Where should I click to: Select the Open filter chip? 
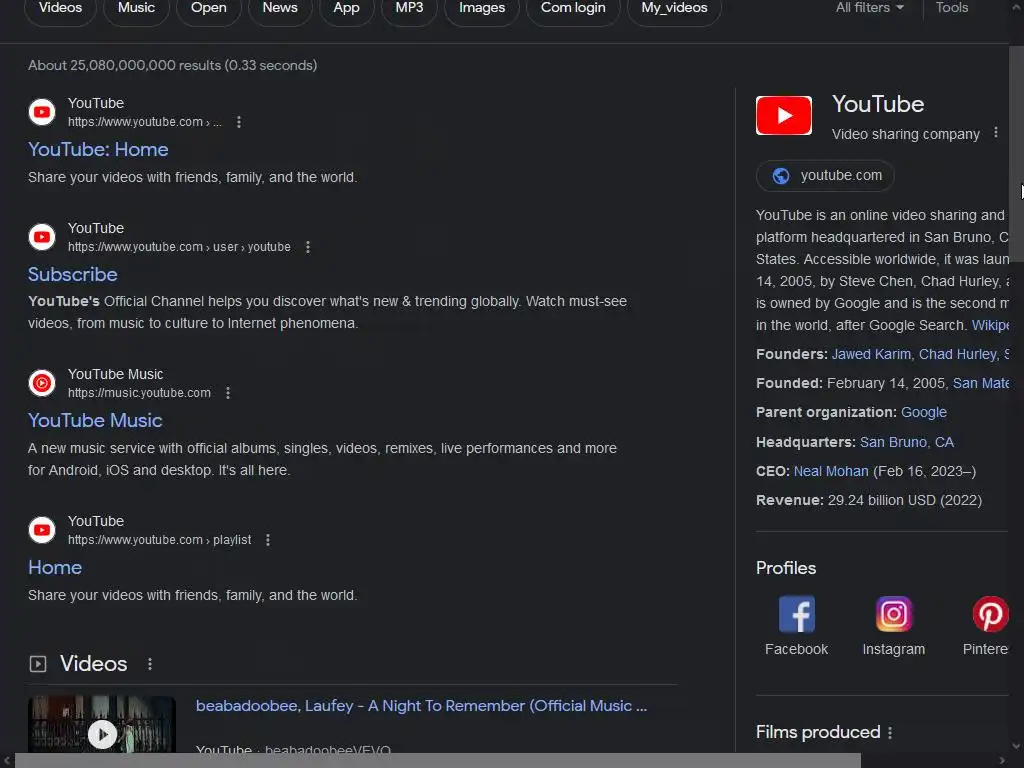(208, 9)
